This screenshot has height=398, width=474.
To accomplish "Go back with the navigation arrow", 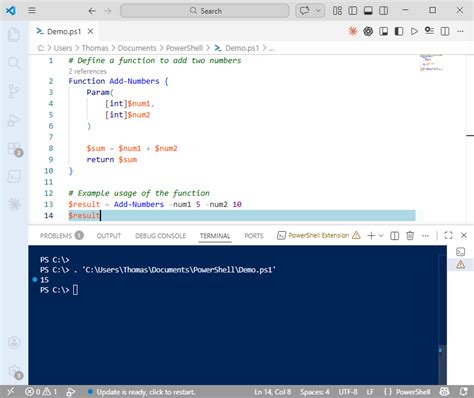I will (92, 11).
